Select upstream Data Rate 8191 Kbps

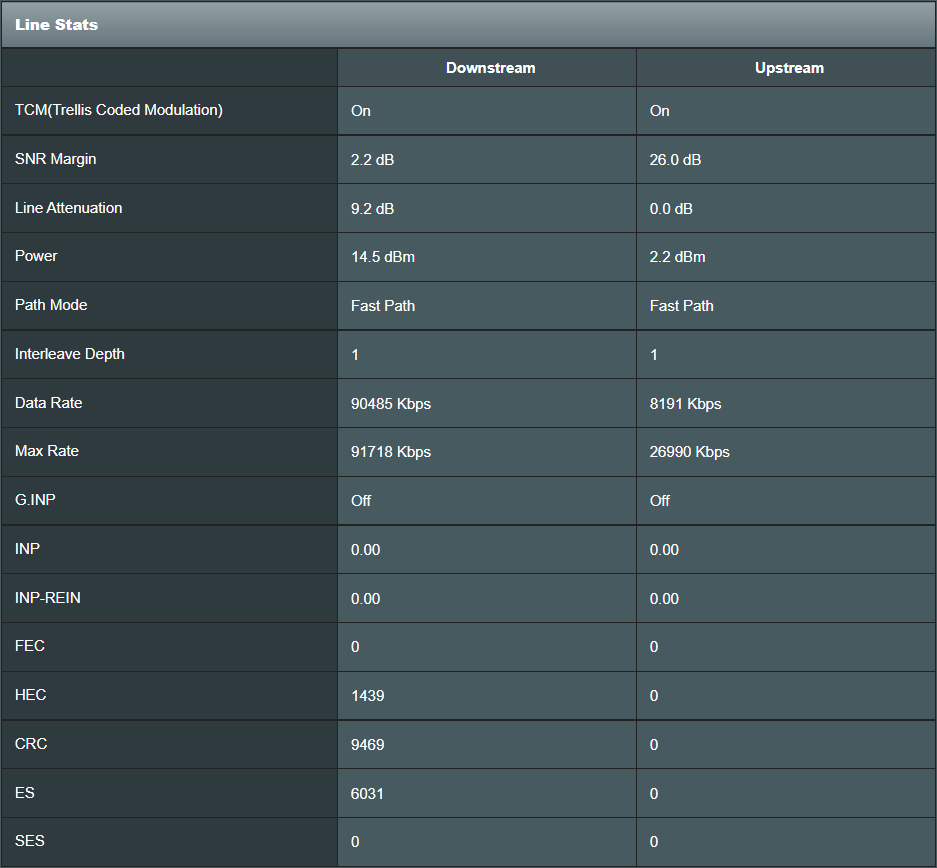point(685,404)
